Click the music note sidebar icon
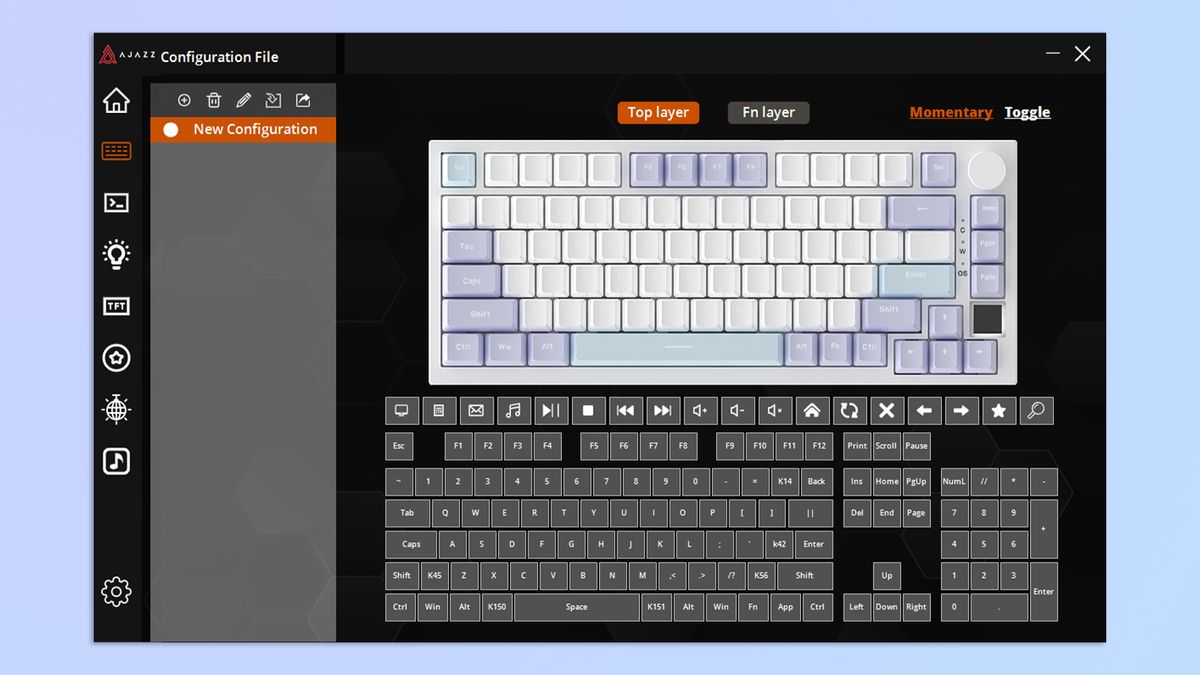The height and width of the screenshot is (675, 1200). point(115,461)
